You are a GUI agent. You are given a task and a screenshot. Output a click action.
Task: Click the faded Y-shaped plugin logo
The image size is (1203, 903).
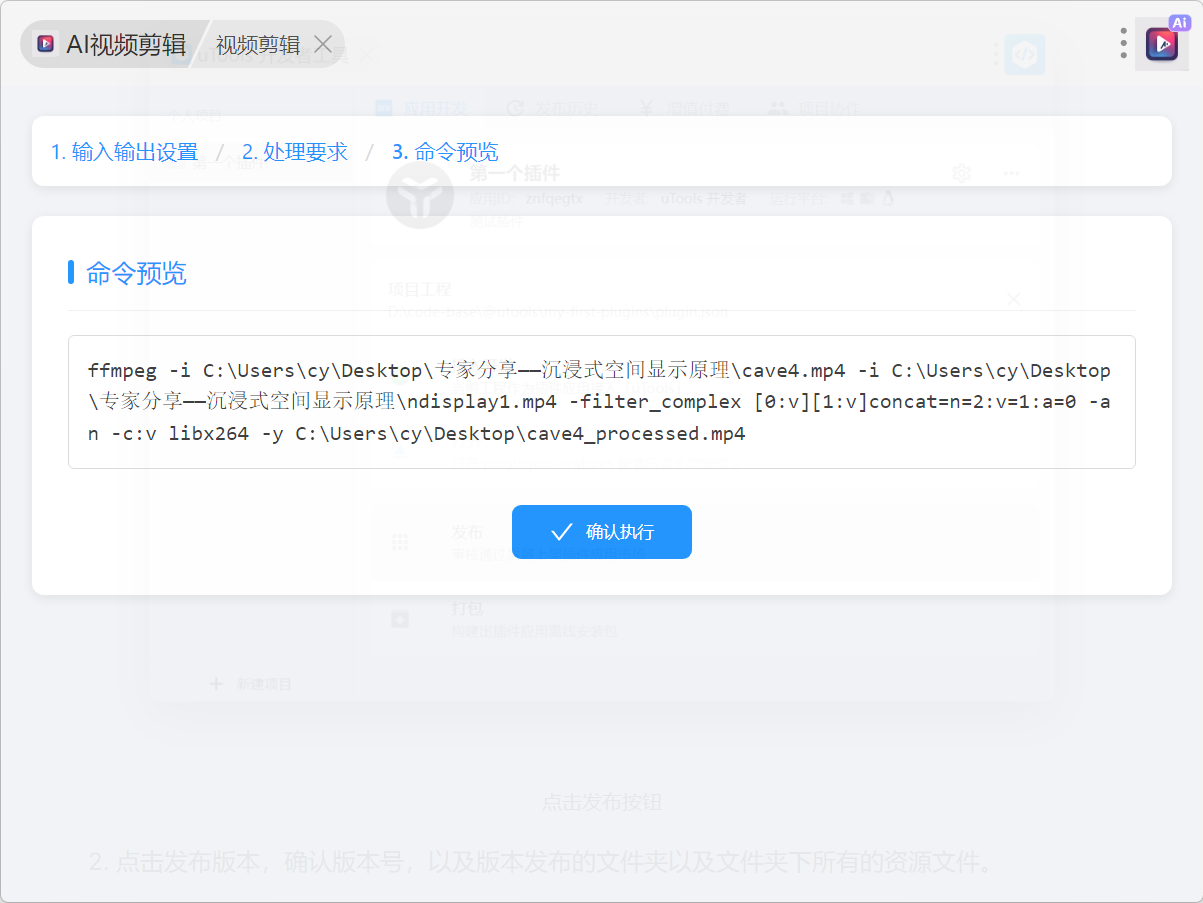click(420, 195)
